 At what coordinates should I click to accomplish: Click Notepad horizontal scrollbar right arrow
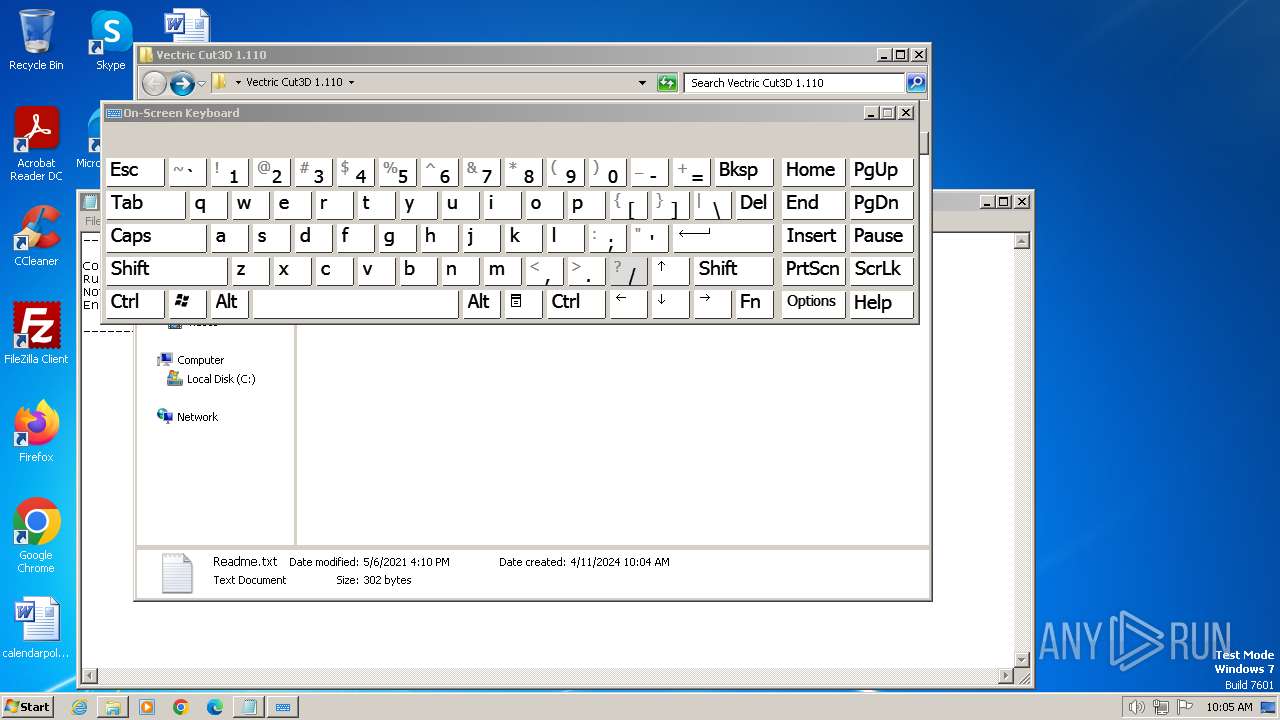1007,677
